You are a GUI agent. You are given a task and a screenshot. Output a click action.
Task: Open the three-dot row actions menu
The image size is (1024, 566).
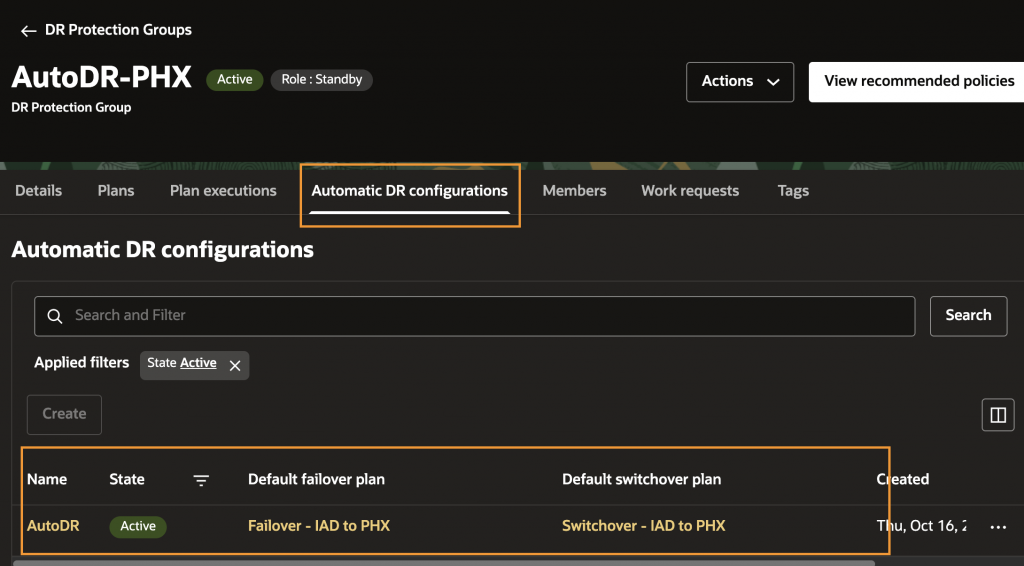(x=997, y=526)
